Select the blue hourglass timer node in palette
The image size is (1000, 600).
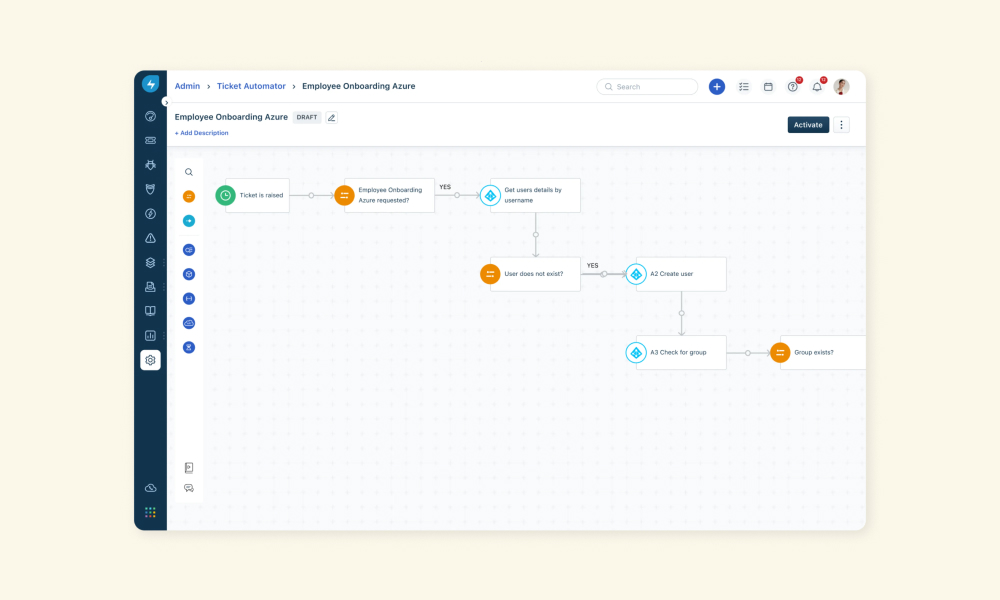[x=189, y=348]
